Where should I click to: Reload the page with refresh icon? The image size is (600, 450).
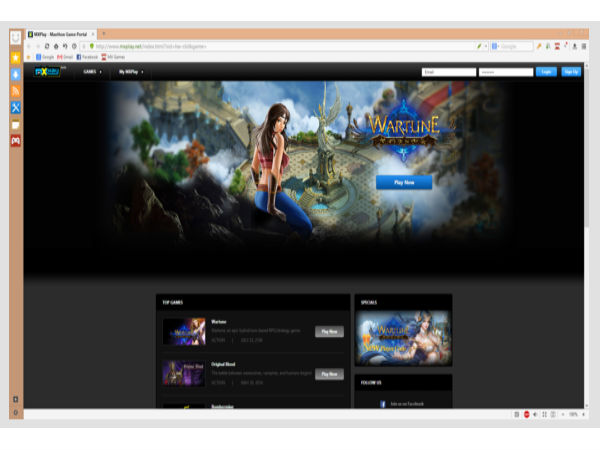47,46
